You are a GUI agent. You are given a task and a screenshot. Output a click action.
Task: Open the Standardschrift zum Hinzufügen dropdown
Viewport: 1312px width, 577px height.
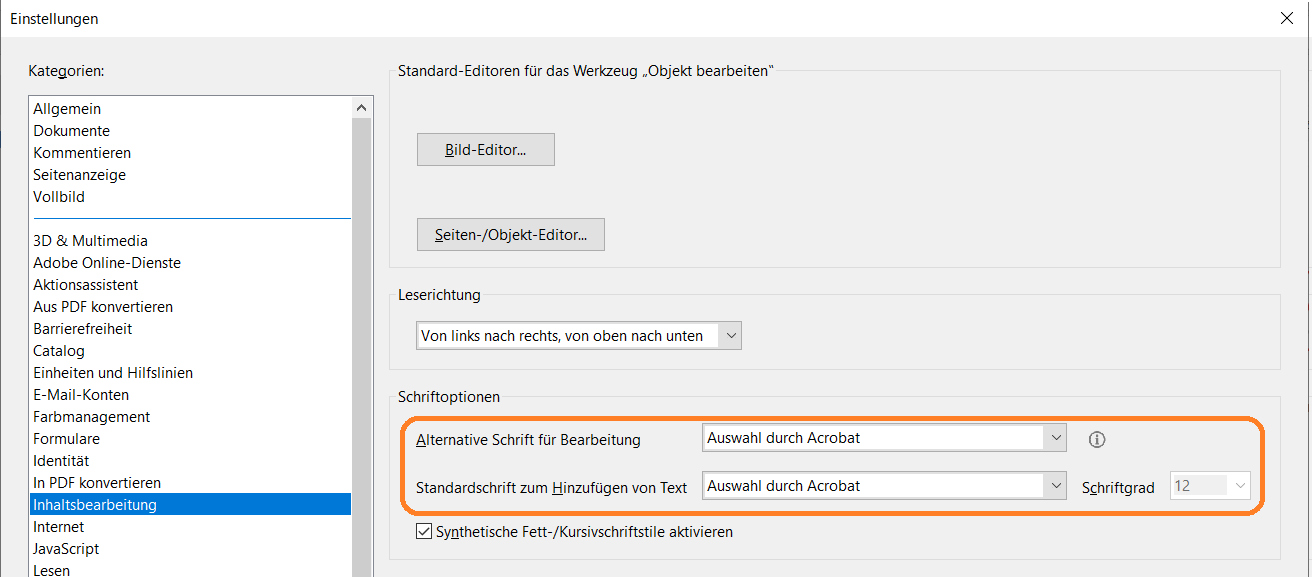tap(1055, 486)
